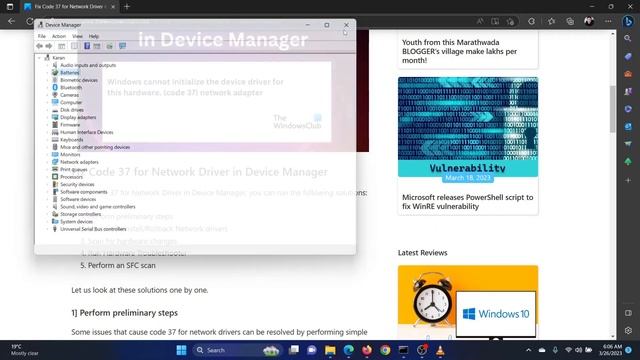
Task: Open the Help menu in Device Manager
Action: [94, 36]
